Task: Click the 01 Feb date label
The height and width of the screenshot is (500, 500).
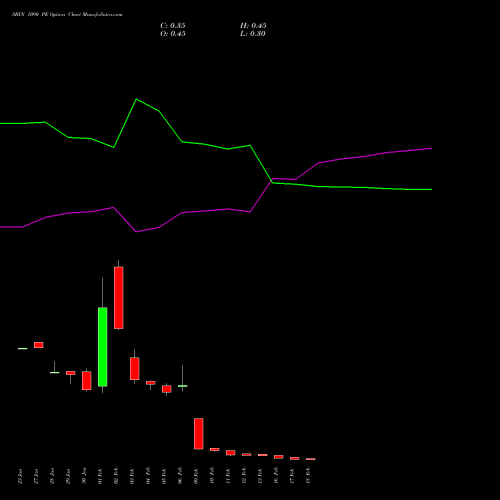Action: 100,476
